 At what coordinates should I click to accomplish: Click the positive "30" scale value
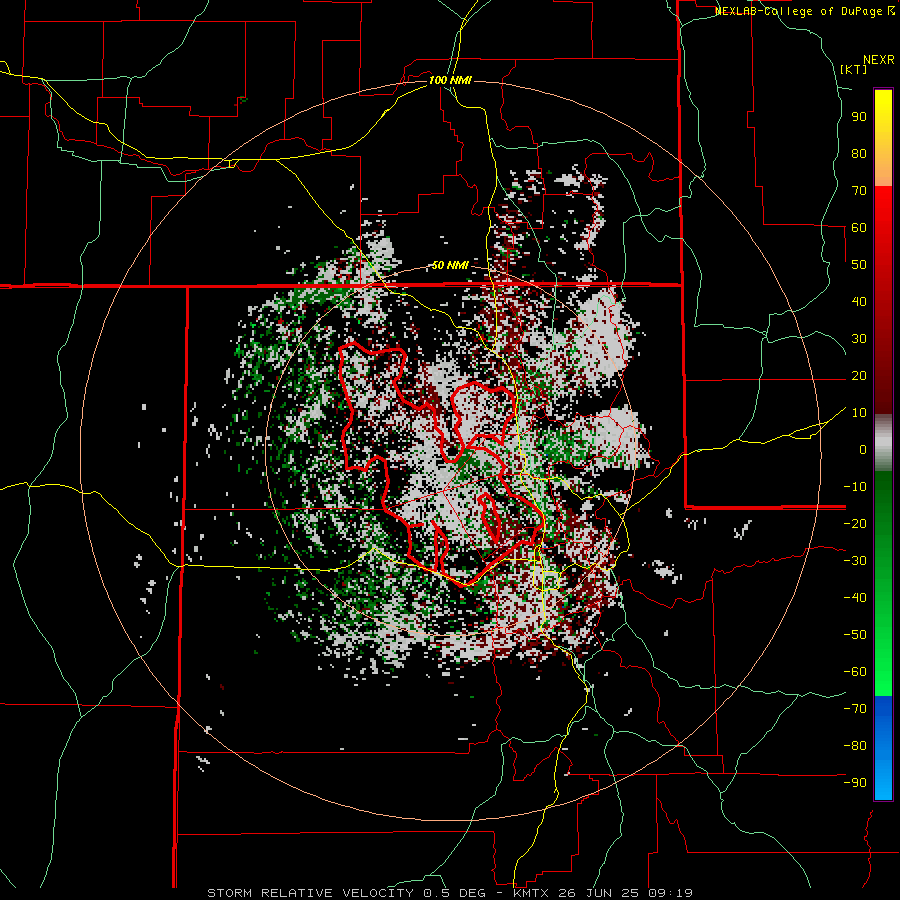click(x=859, y=339)
